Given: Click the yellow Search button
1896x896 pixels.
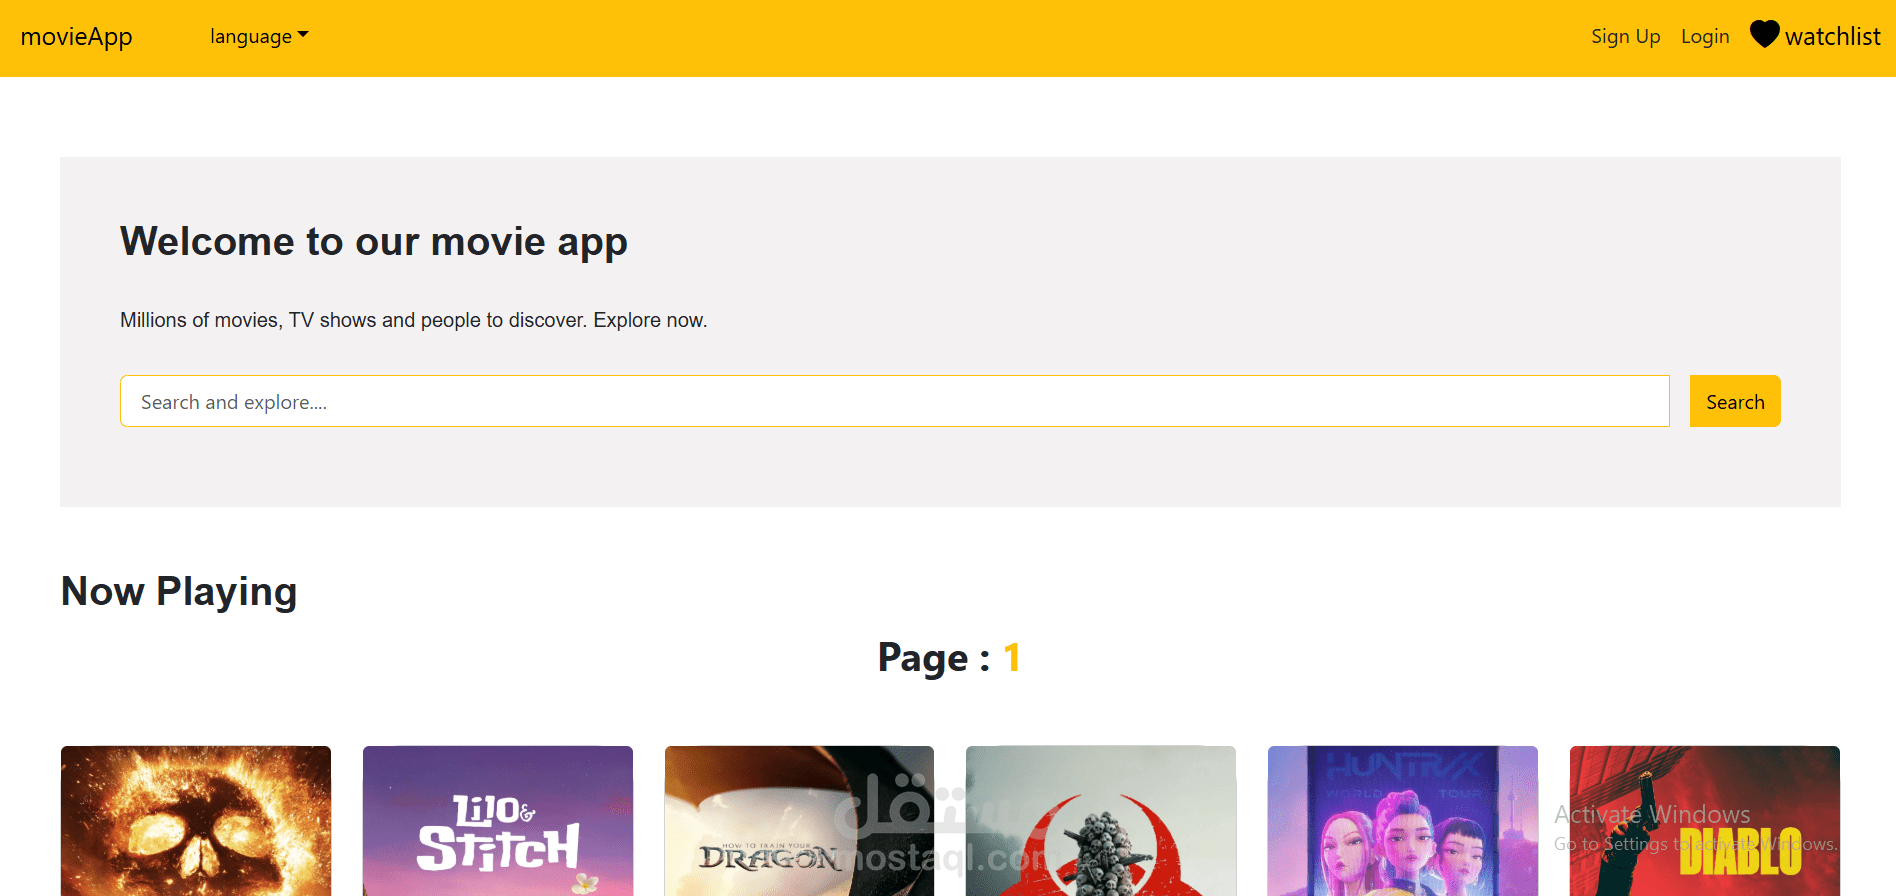Looking at the screenshot, I should click(1735, 401).
